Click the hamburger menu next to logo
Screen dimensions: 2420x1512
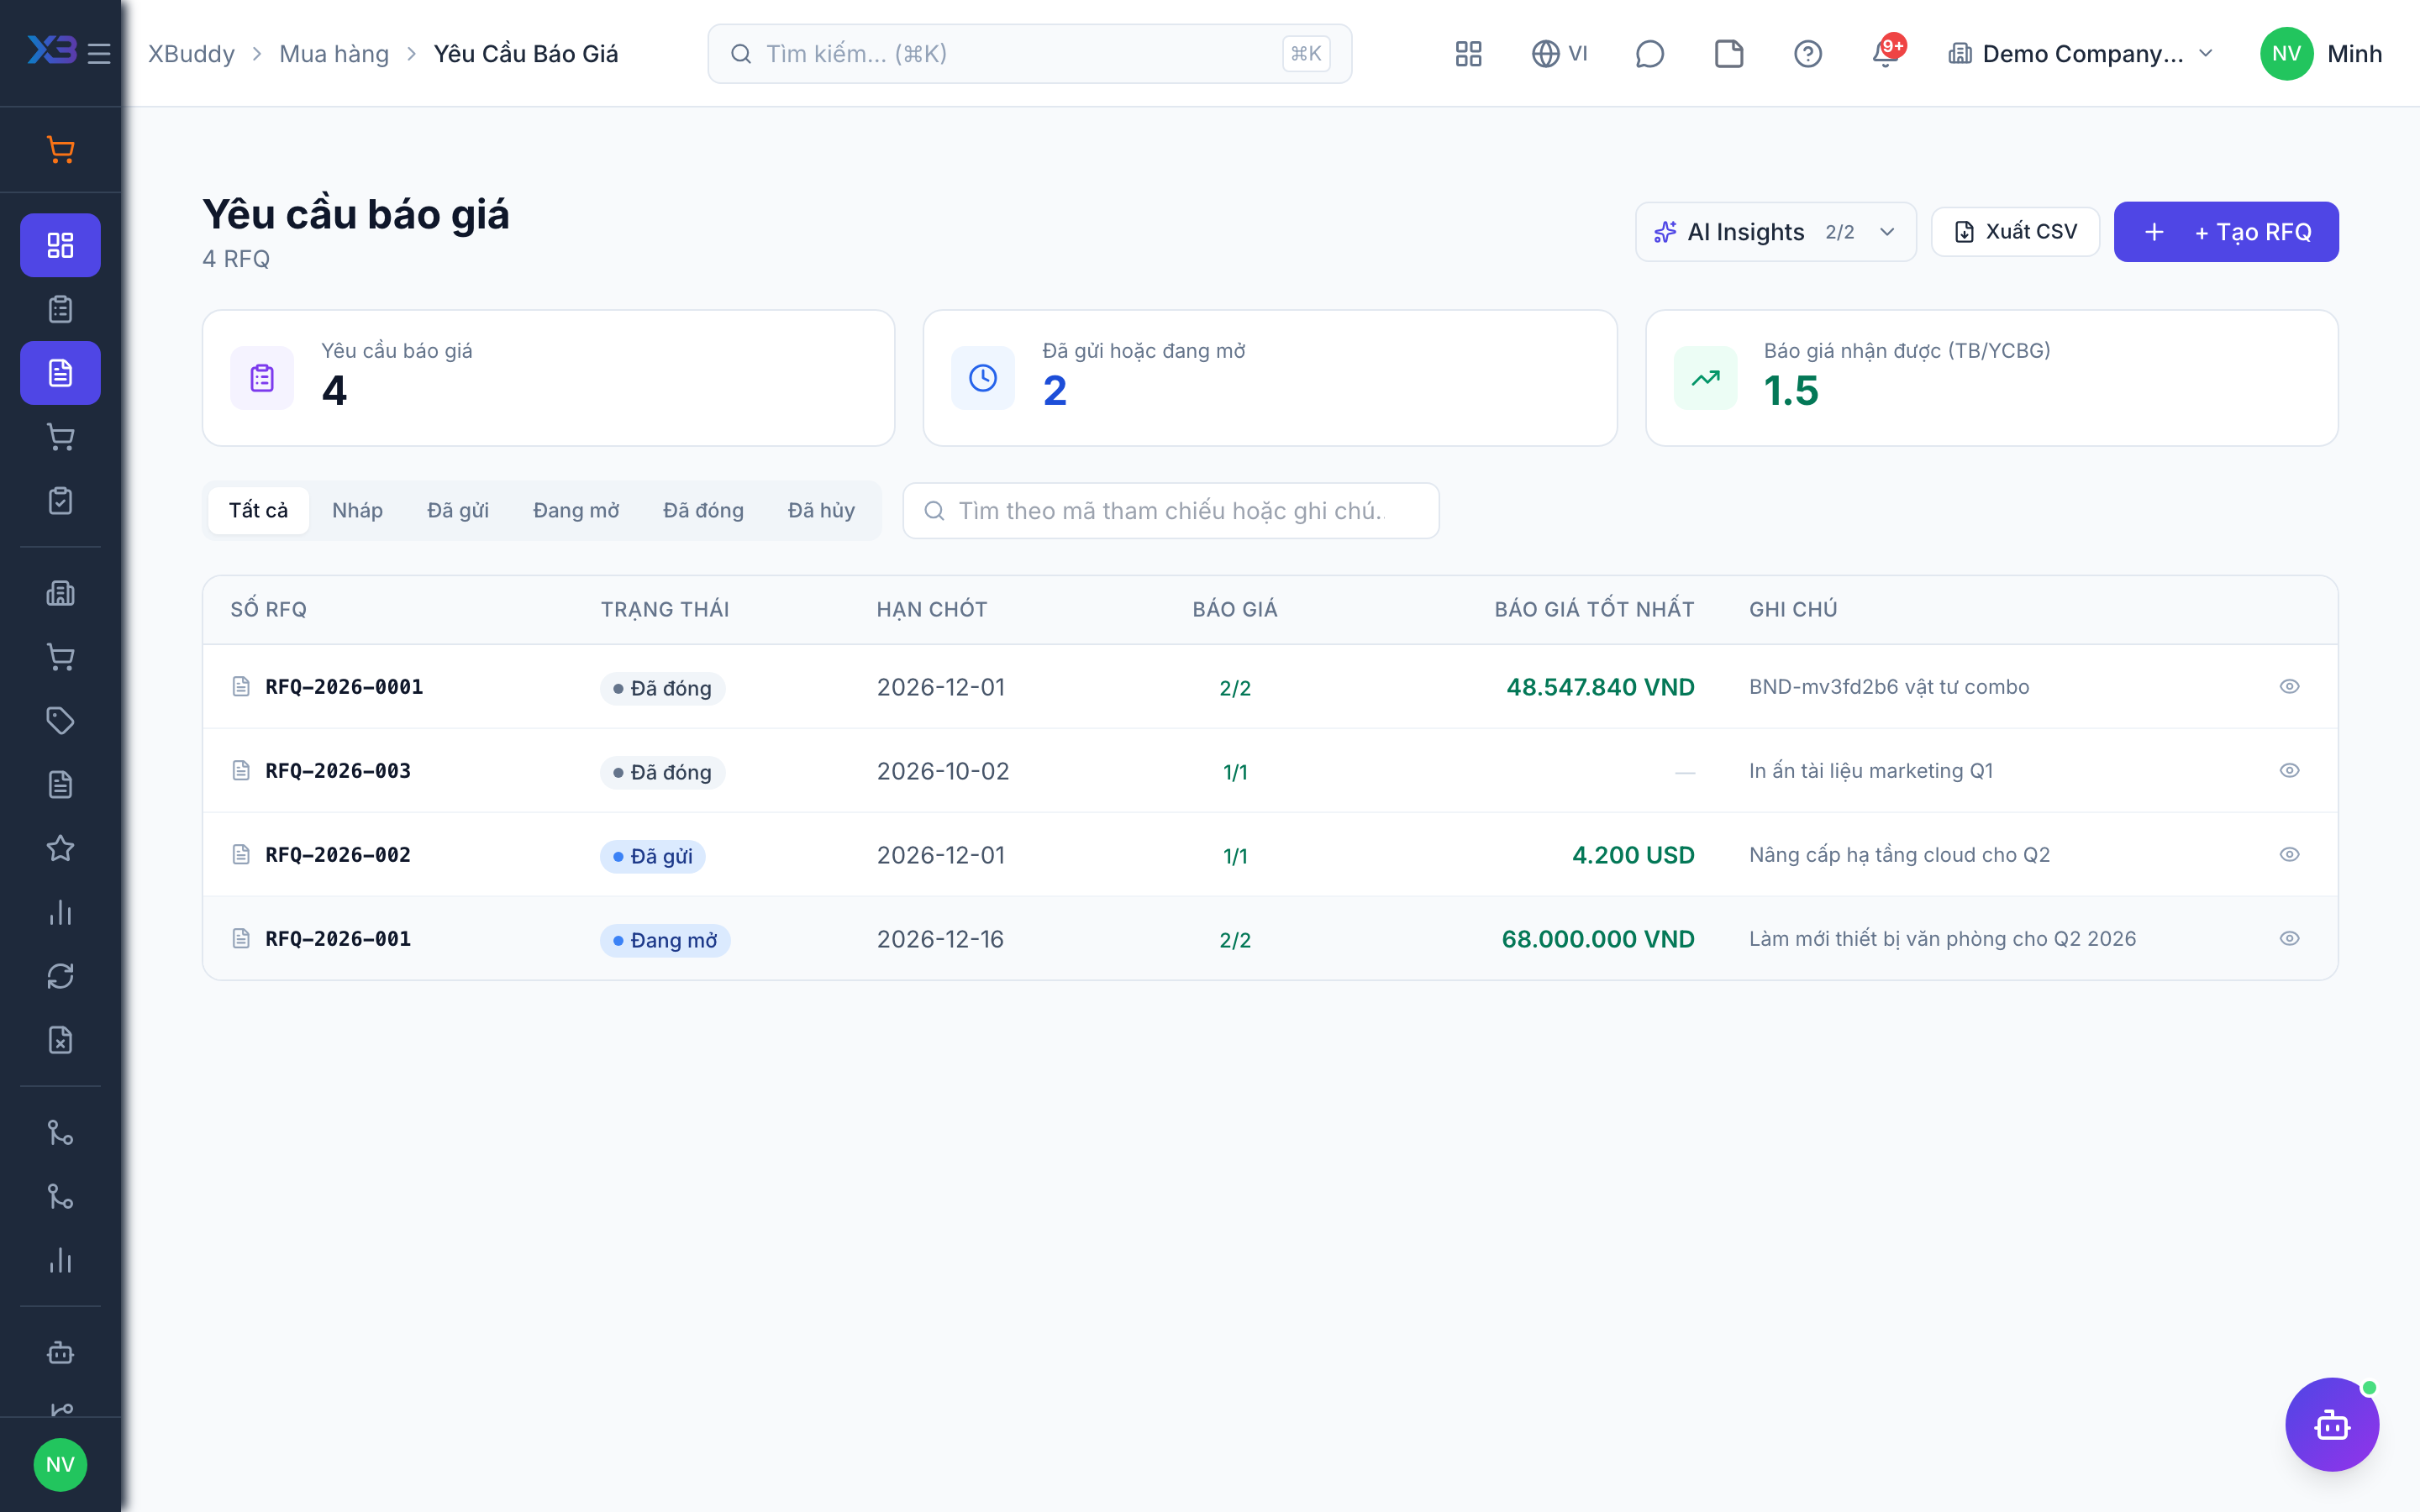coord(99,53)
